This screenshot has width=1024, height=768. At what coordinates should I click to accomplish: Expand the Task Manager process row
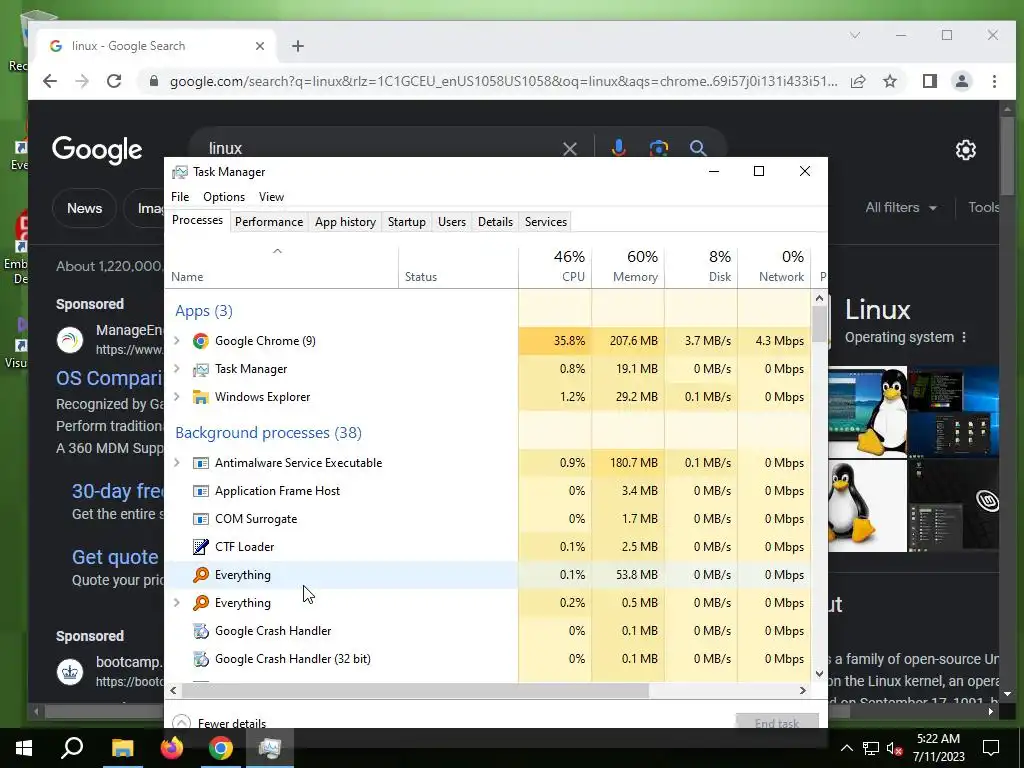[176, 369]
